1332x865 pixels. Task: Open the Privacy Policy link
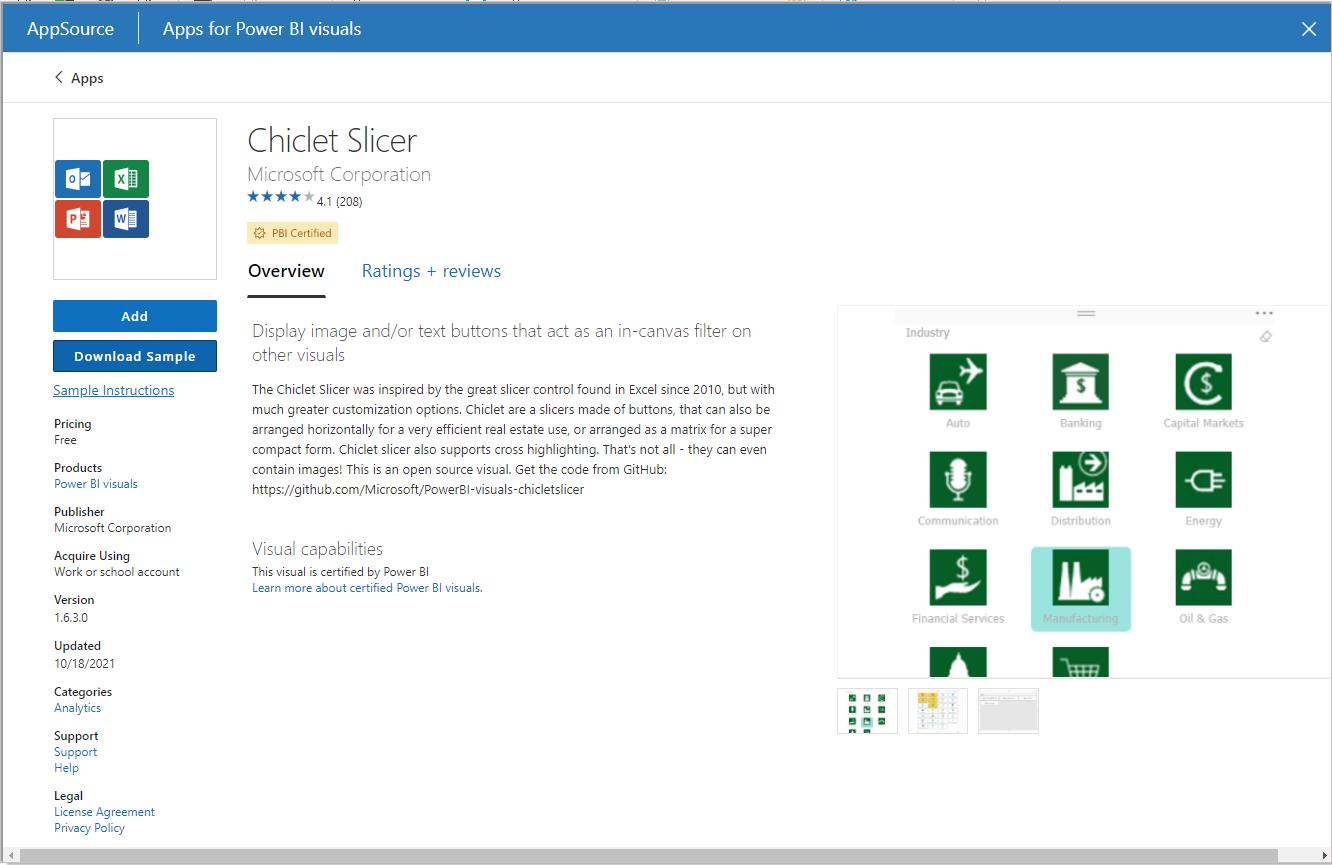tap(90, 828)
